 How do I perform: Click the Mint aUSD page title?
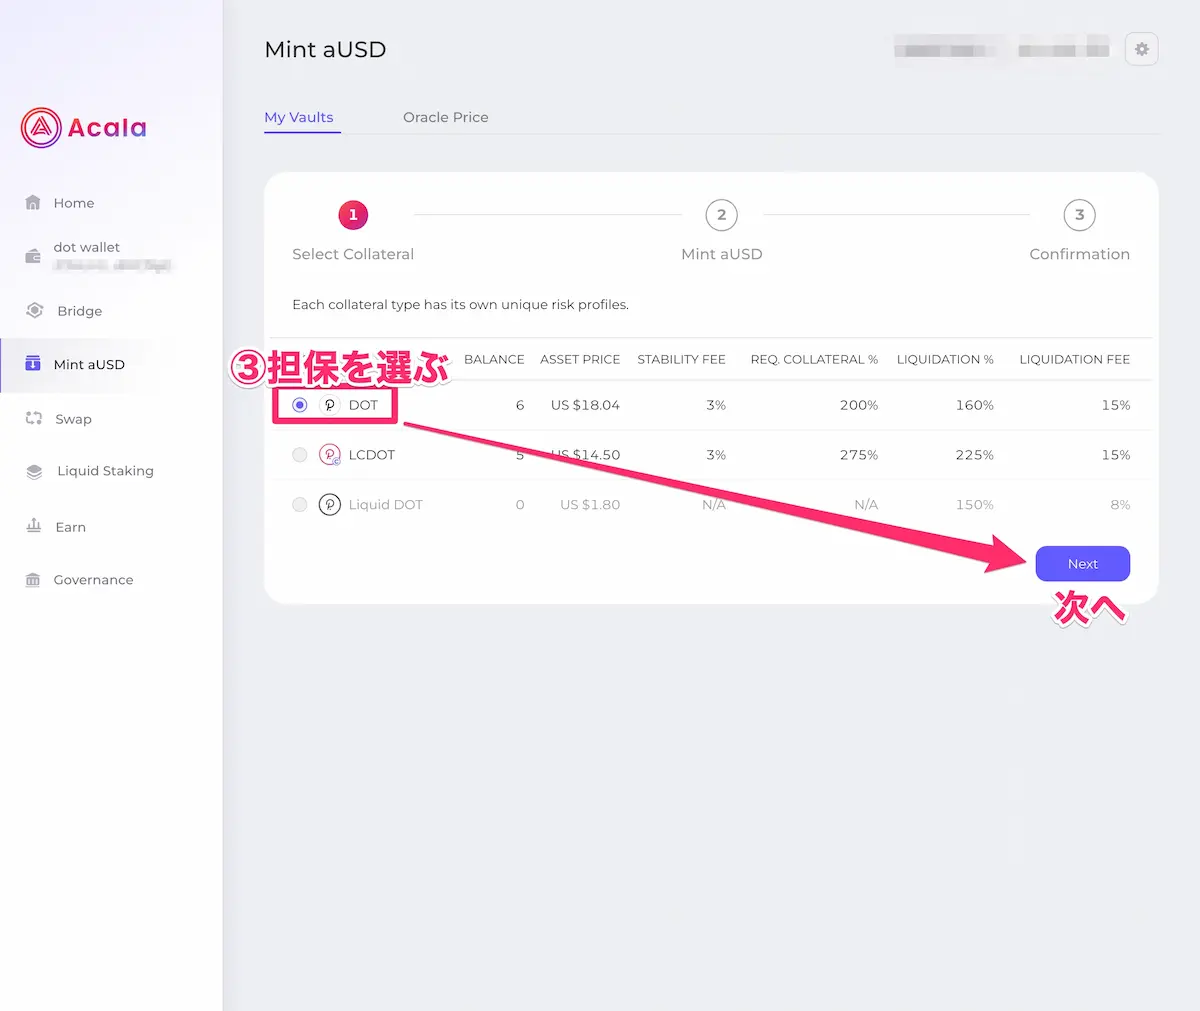click(325, 49)
